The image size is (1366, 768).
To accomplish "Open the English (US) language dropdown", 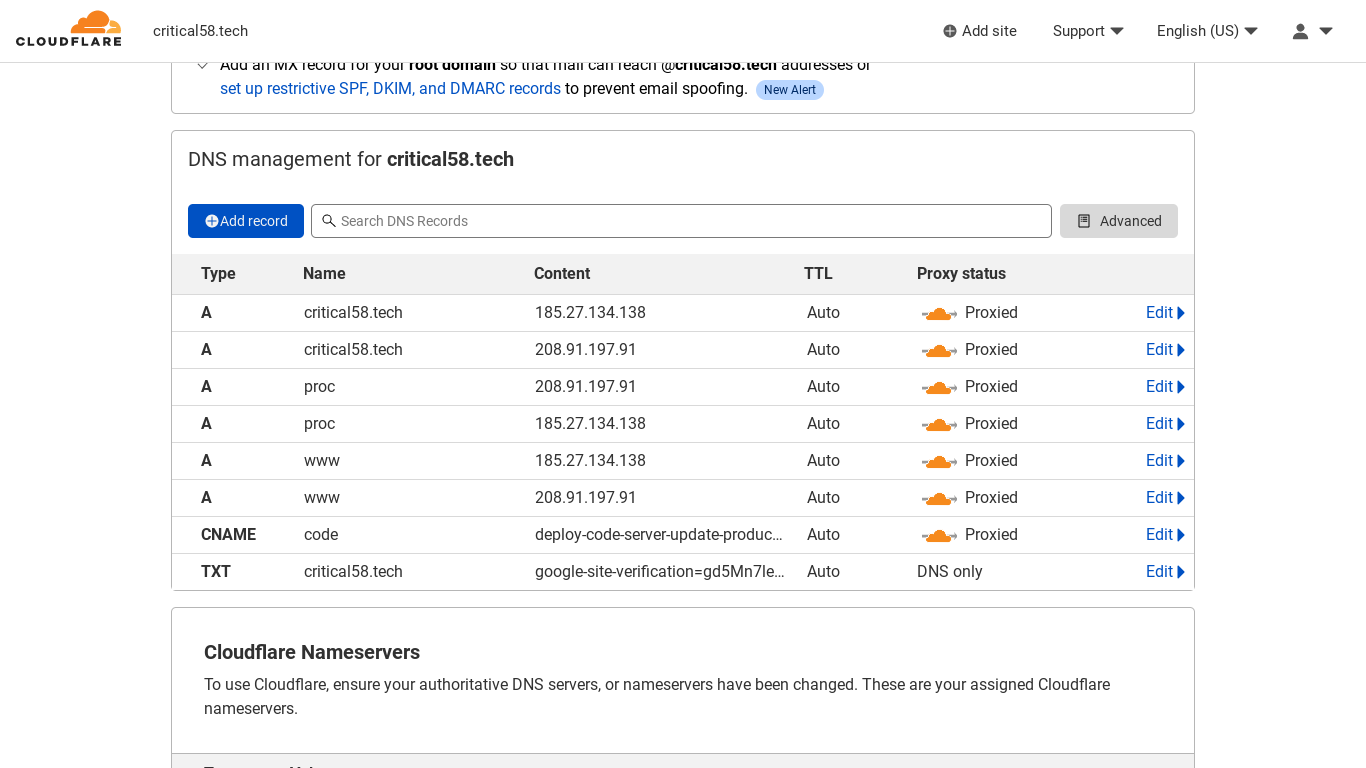I will tap(1207, 31).
